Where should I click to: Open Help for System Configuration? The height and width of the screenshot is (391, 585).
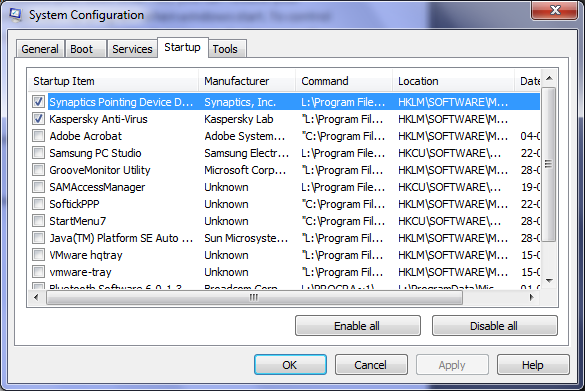pyautogui.click(x=533, y=365)
